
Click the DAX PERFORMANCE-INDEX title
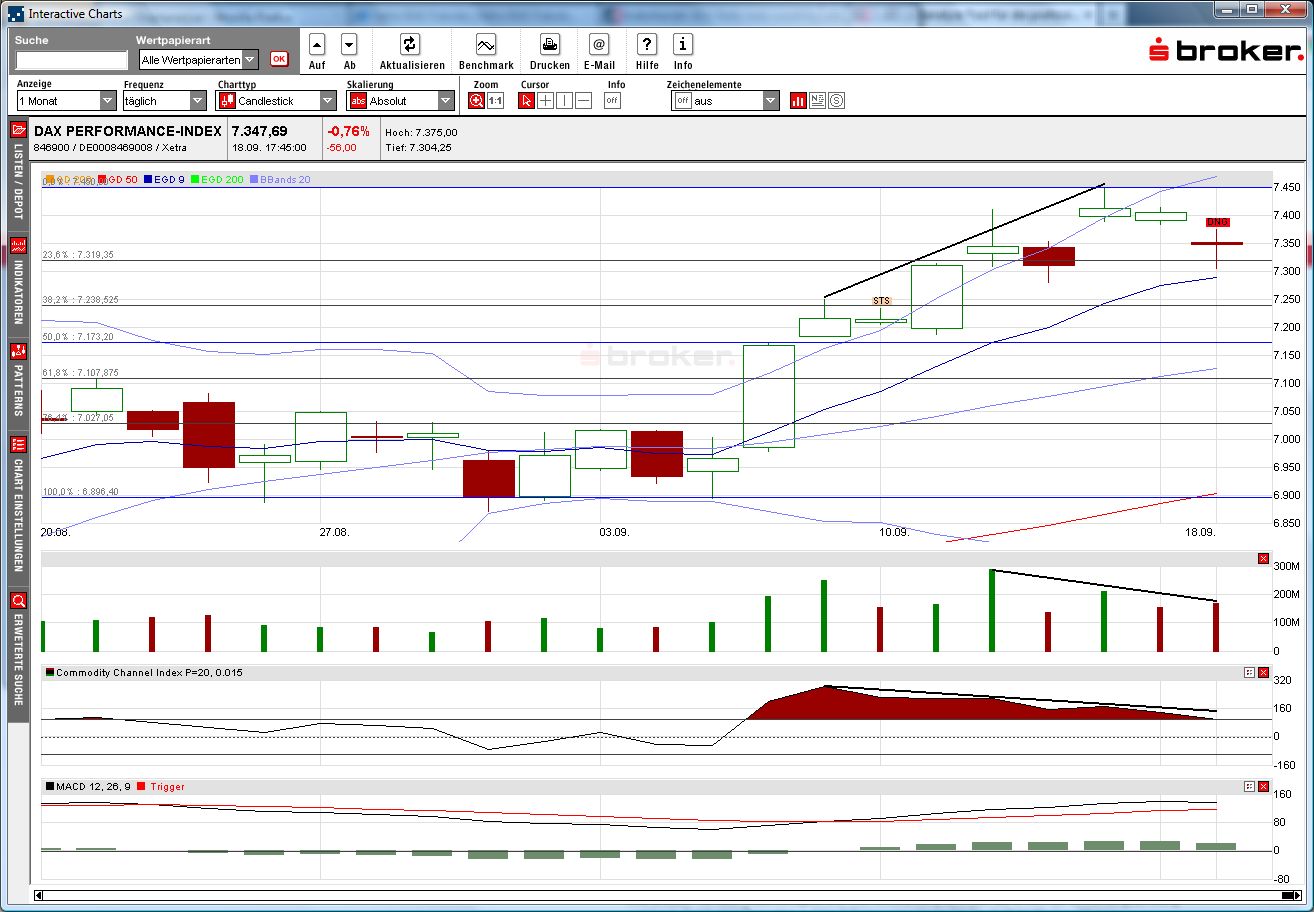pyautogui.click(x=128, y=131)
